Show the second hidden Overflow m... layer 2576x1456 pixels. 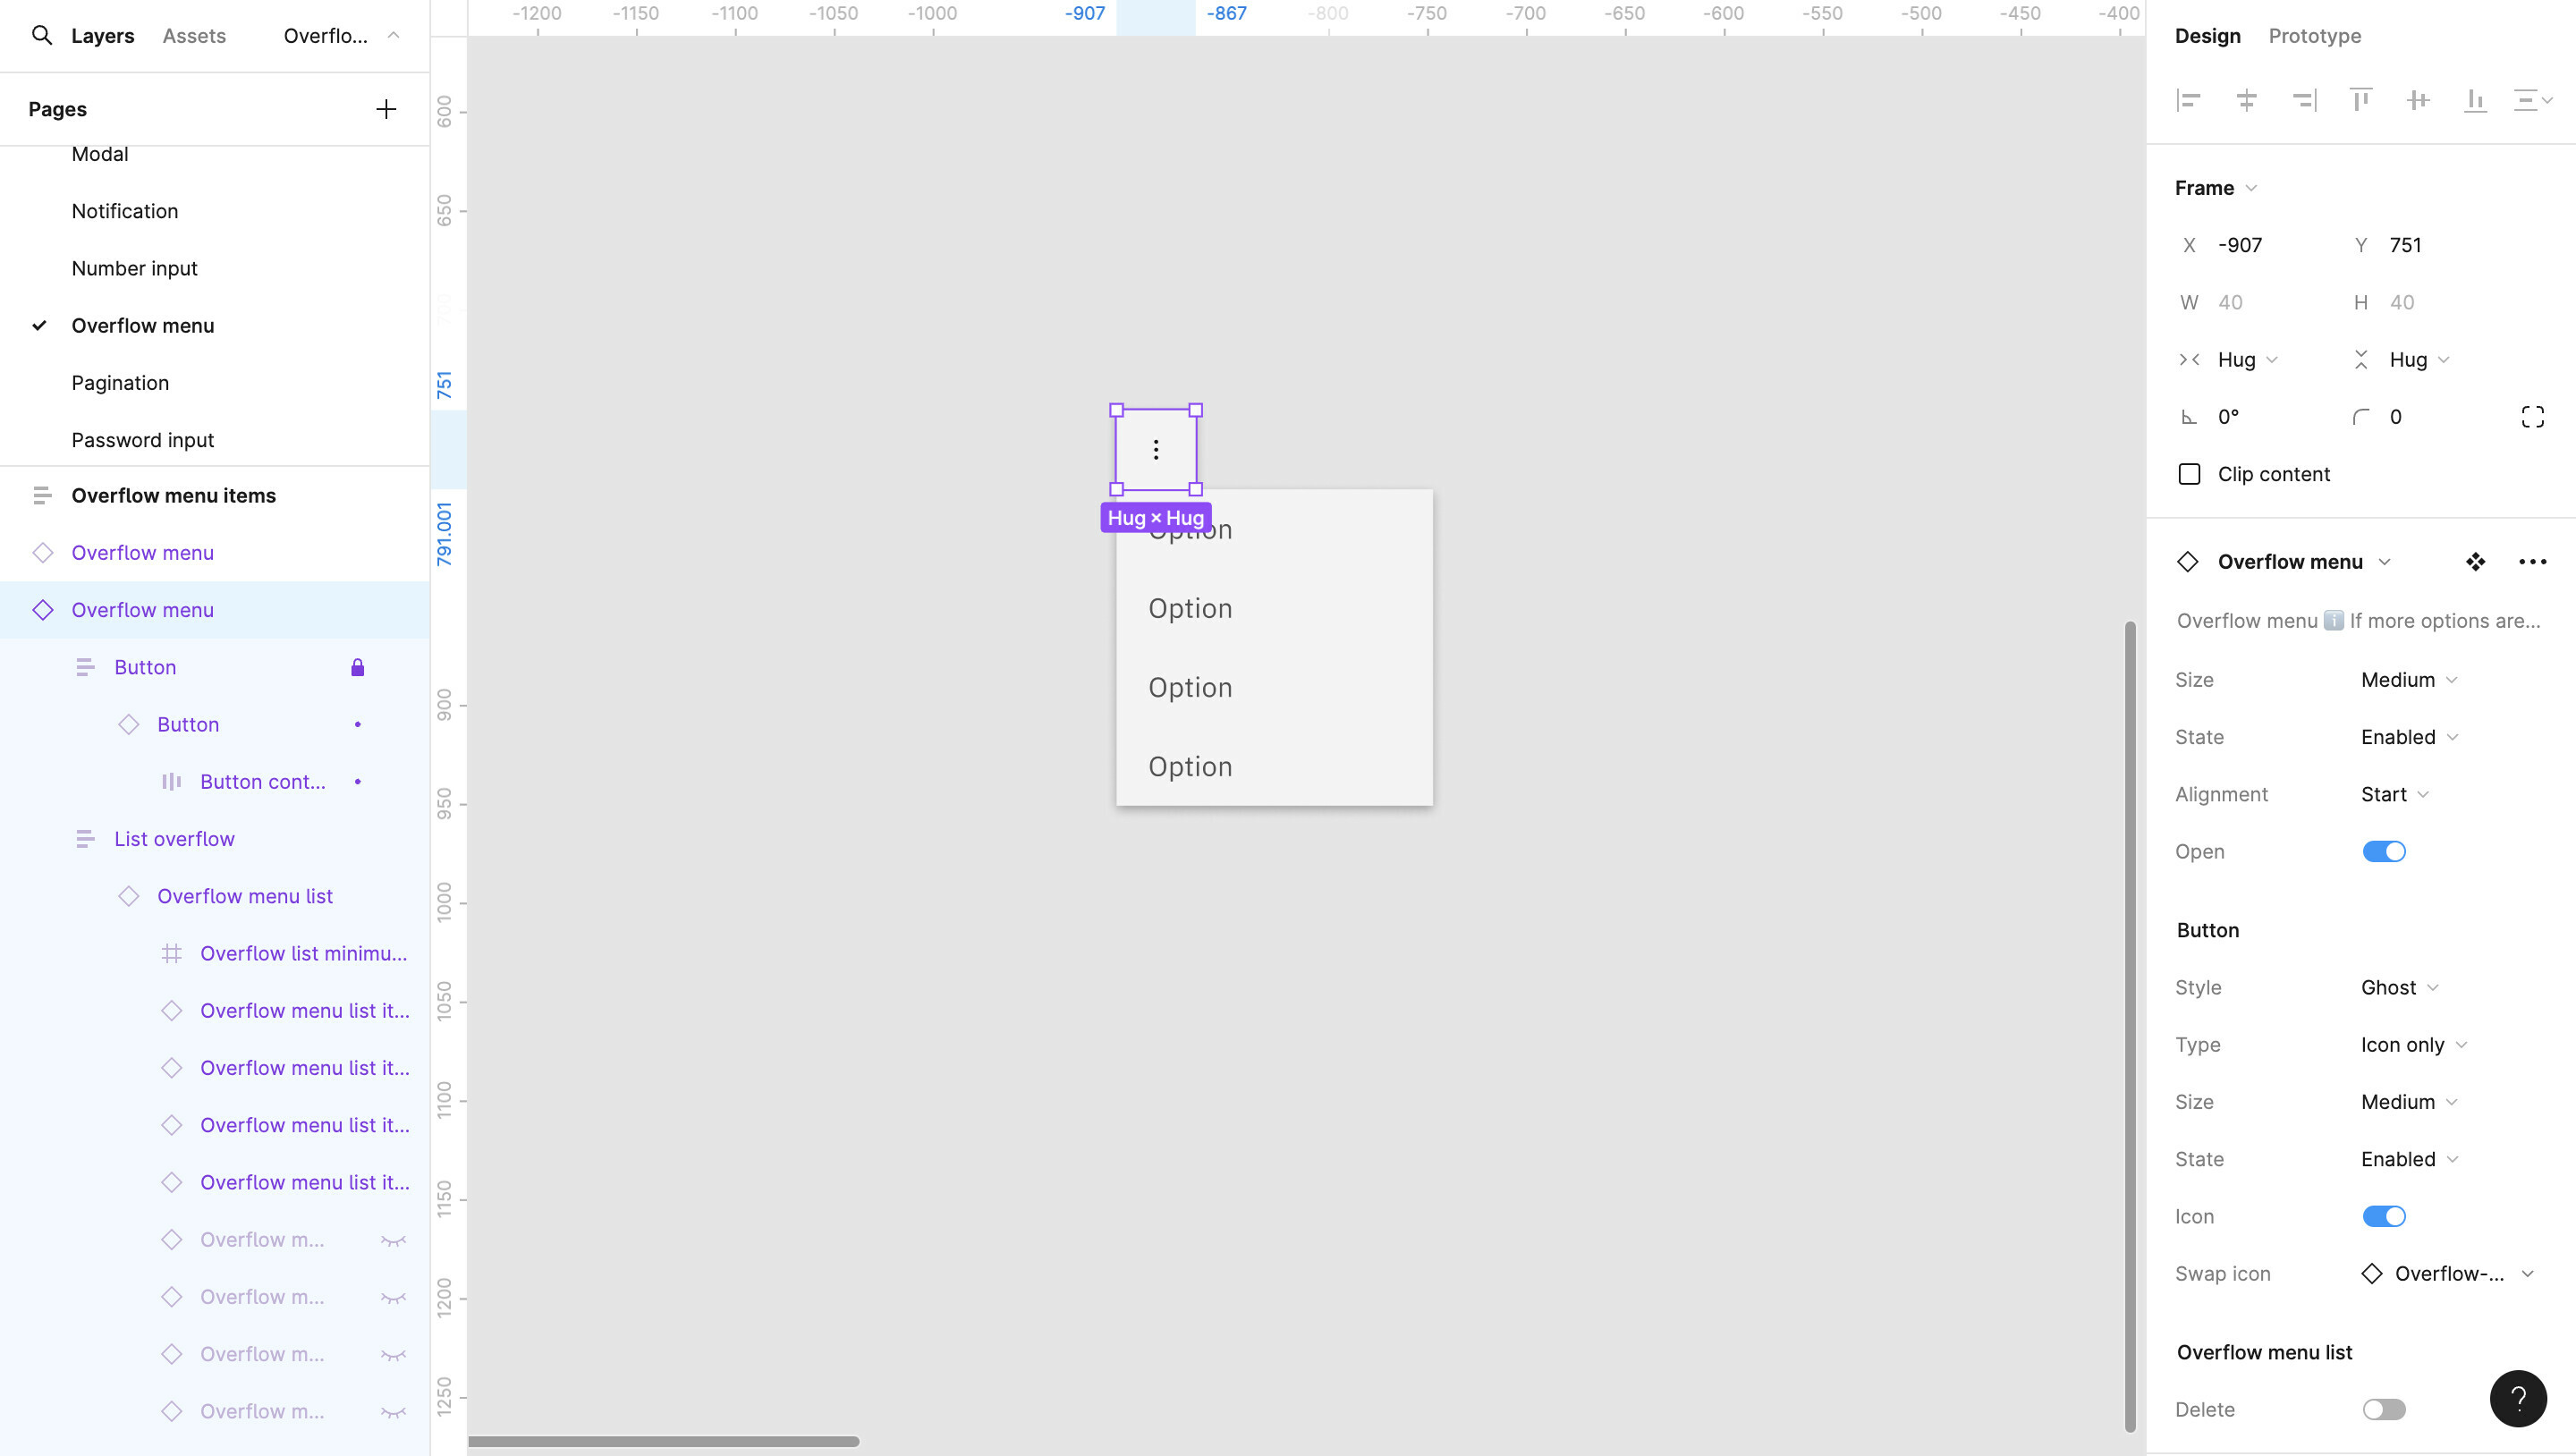tap(393, 1298)
